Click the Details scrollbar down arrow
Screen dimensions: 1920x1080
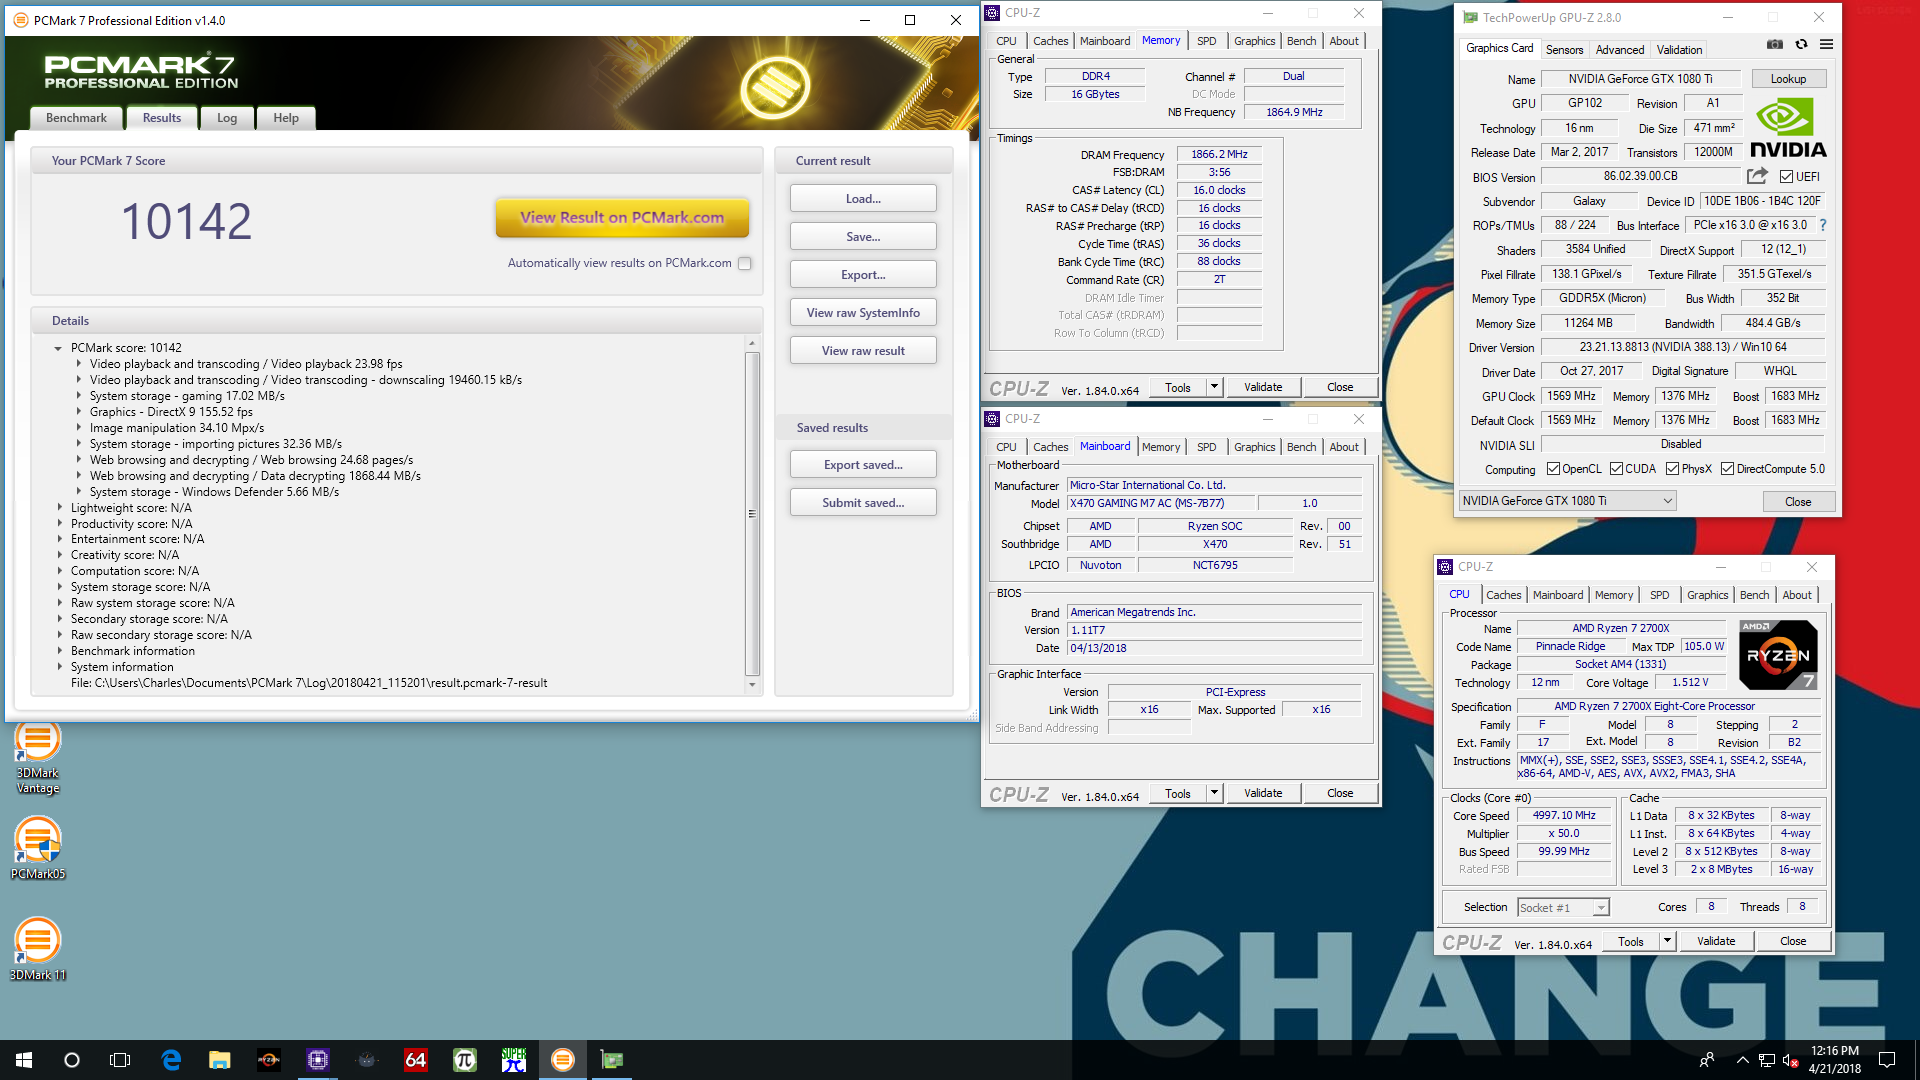point(752,686)
